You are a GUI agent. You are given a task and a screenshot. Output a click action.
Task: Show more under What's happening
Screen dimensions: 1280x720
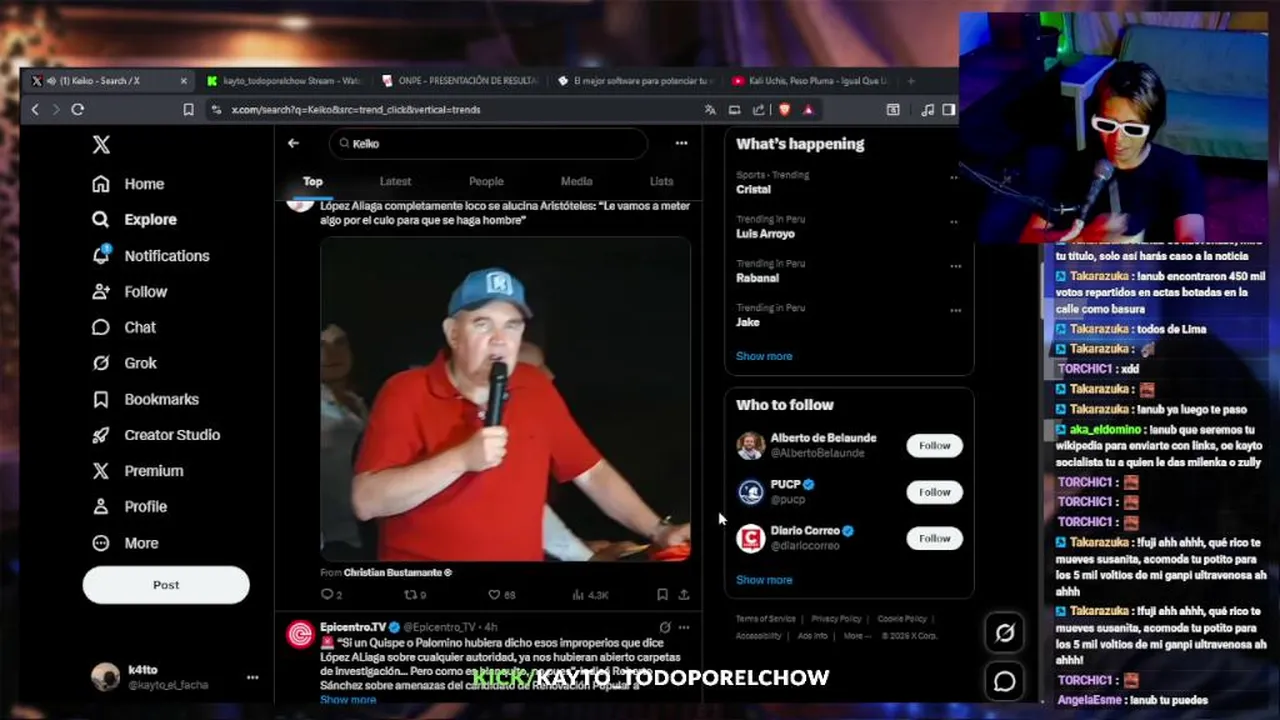[x=764, y=356]
